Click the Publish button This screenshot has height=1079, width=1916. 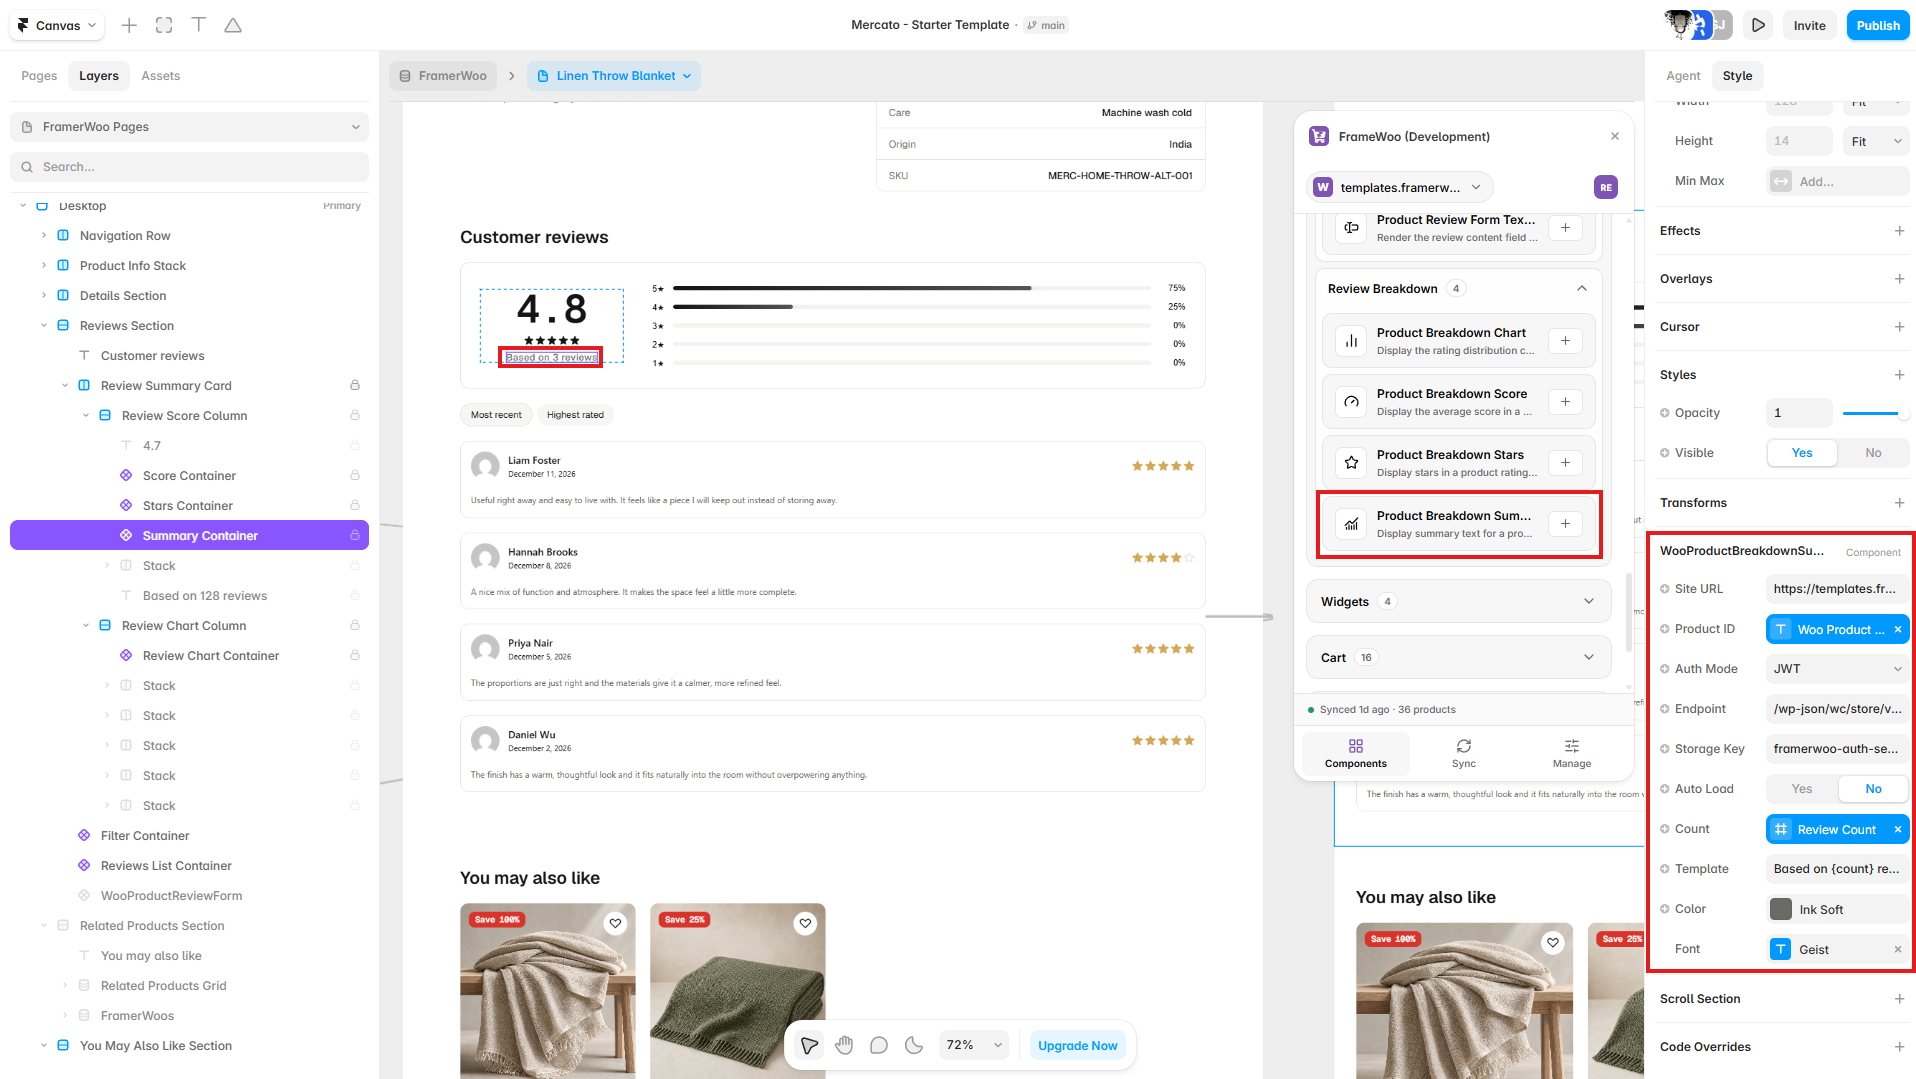point(1878,25)
